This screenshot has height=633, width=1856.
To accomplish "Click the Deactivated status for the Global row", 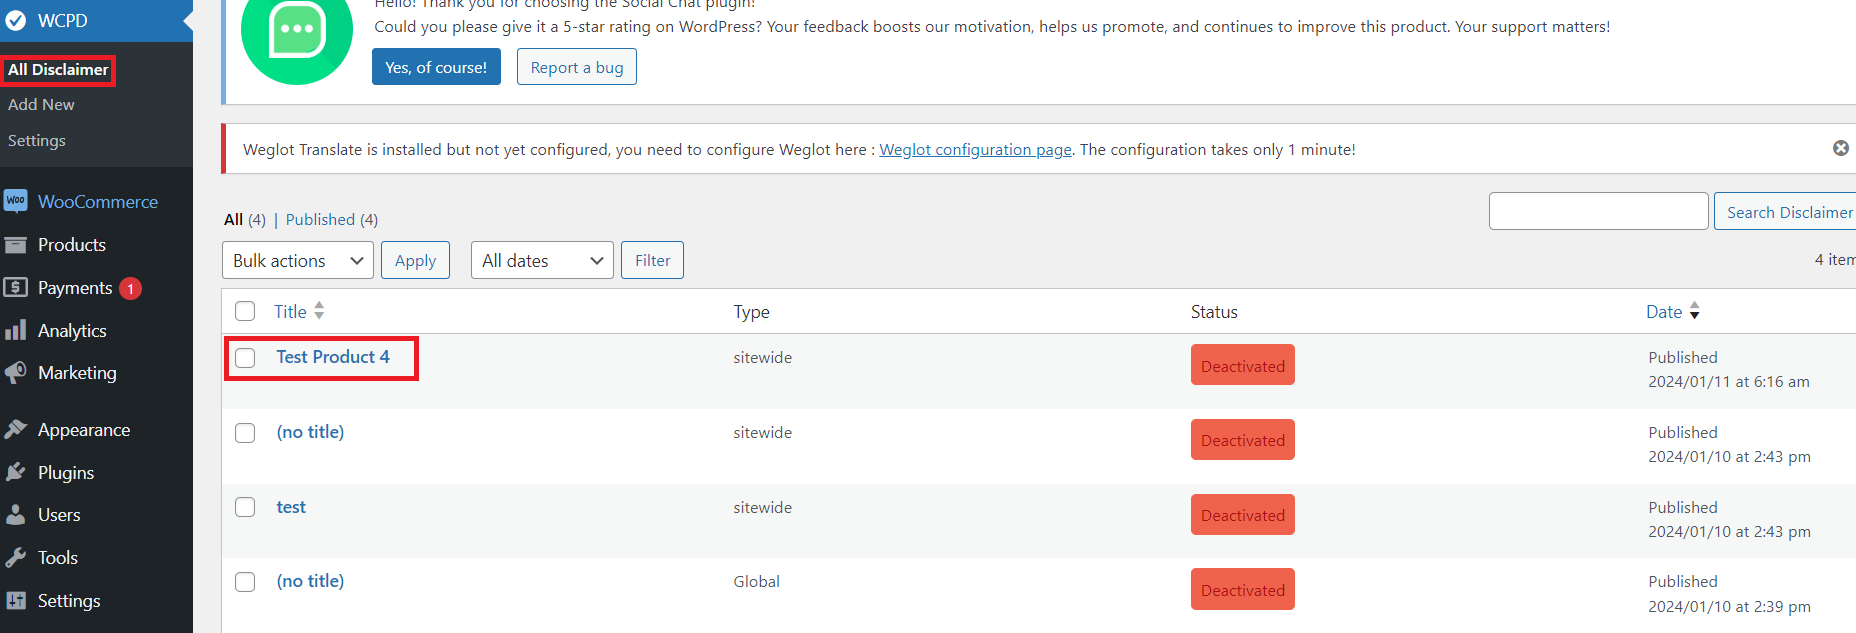I will pos(1243,589).
